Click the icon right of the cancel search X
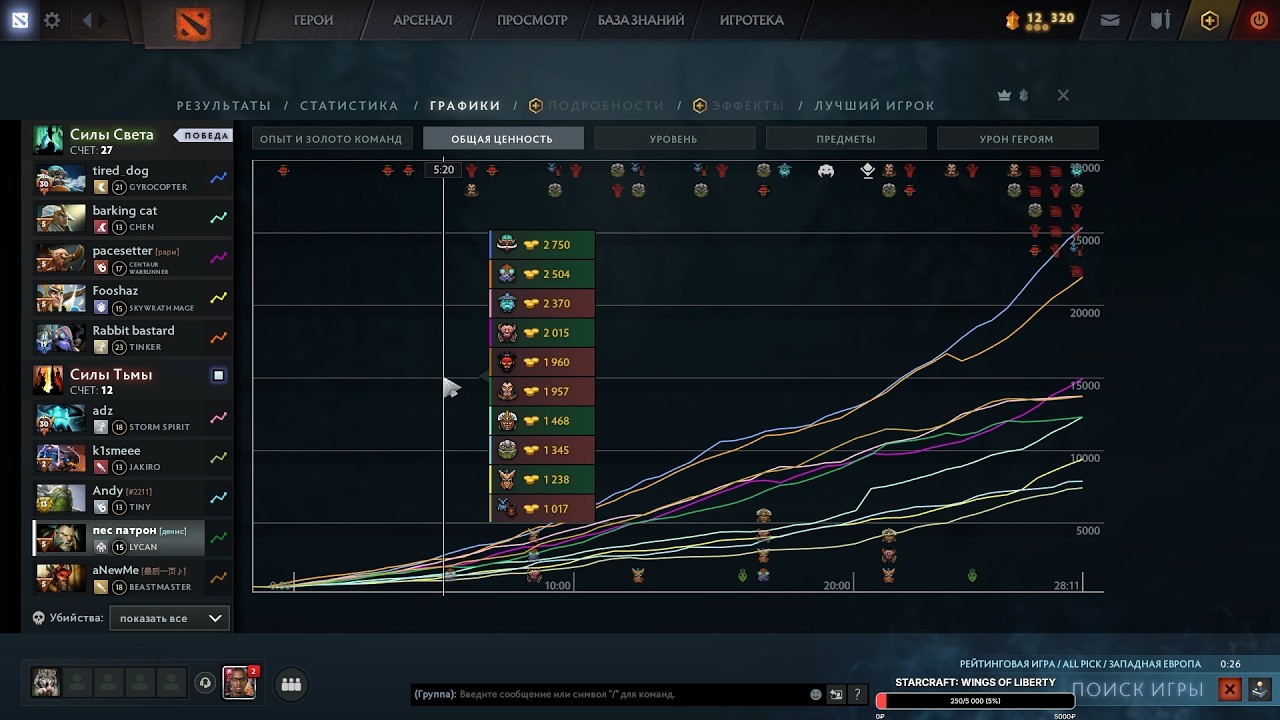This screenshot has width=1280, height=720. pos(1260,689)
